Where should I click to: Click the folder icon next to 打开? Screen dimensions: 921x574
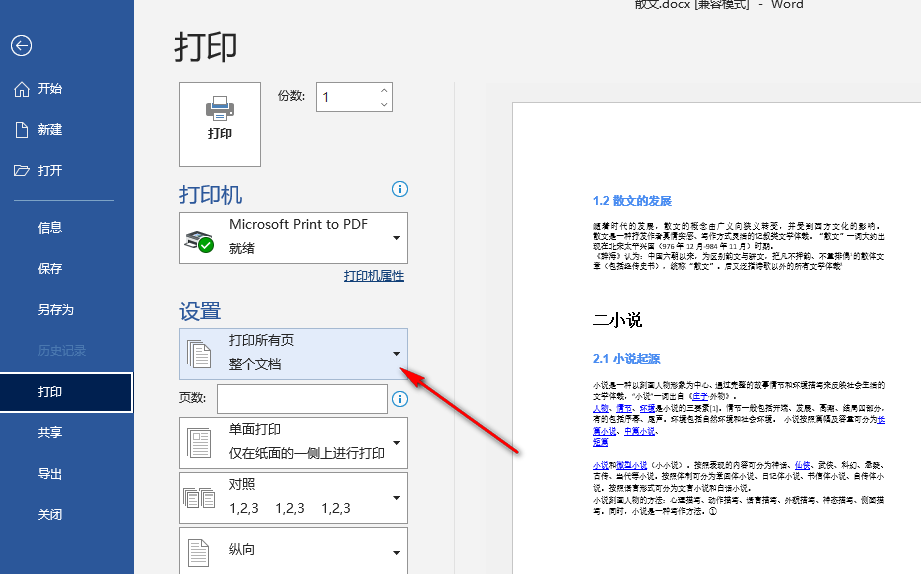(x=22, y=171)
